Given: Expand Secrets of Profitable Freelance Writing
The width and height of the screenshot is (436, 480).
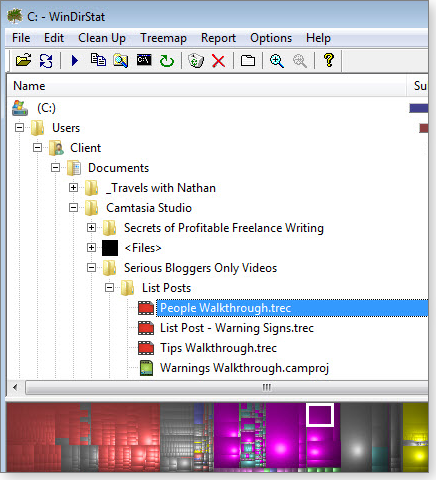Looking at the screenshot, I should click(x=92, y=228).
